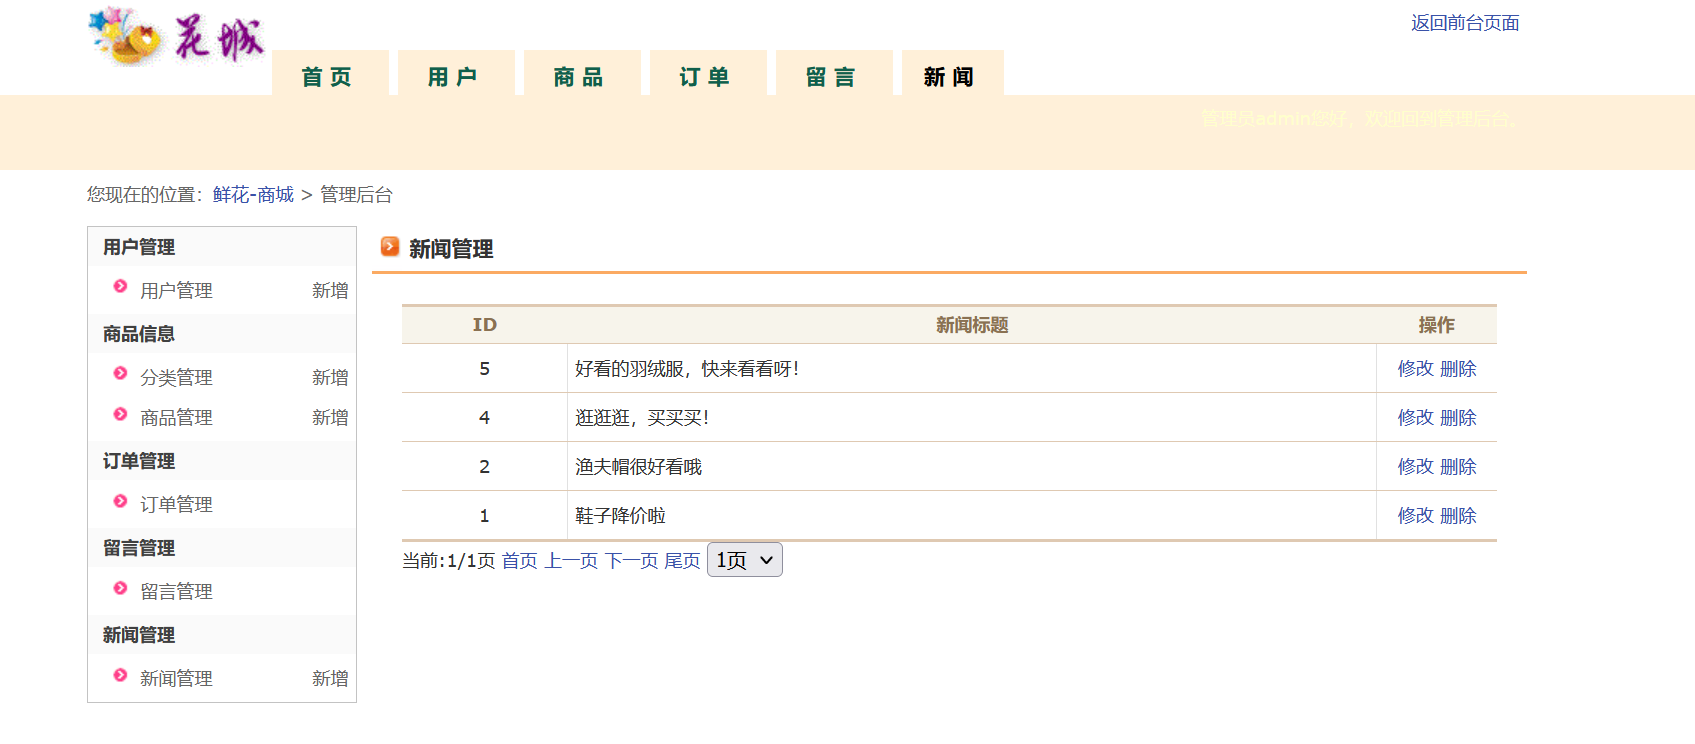The height and width of the screenshot is (744, 1695).
Task: Delete the 渔夫帽很好看哦 news entry
Action: (x=1458, y=467)
